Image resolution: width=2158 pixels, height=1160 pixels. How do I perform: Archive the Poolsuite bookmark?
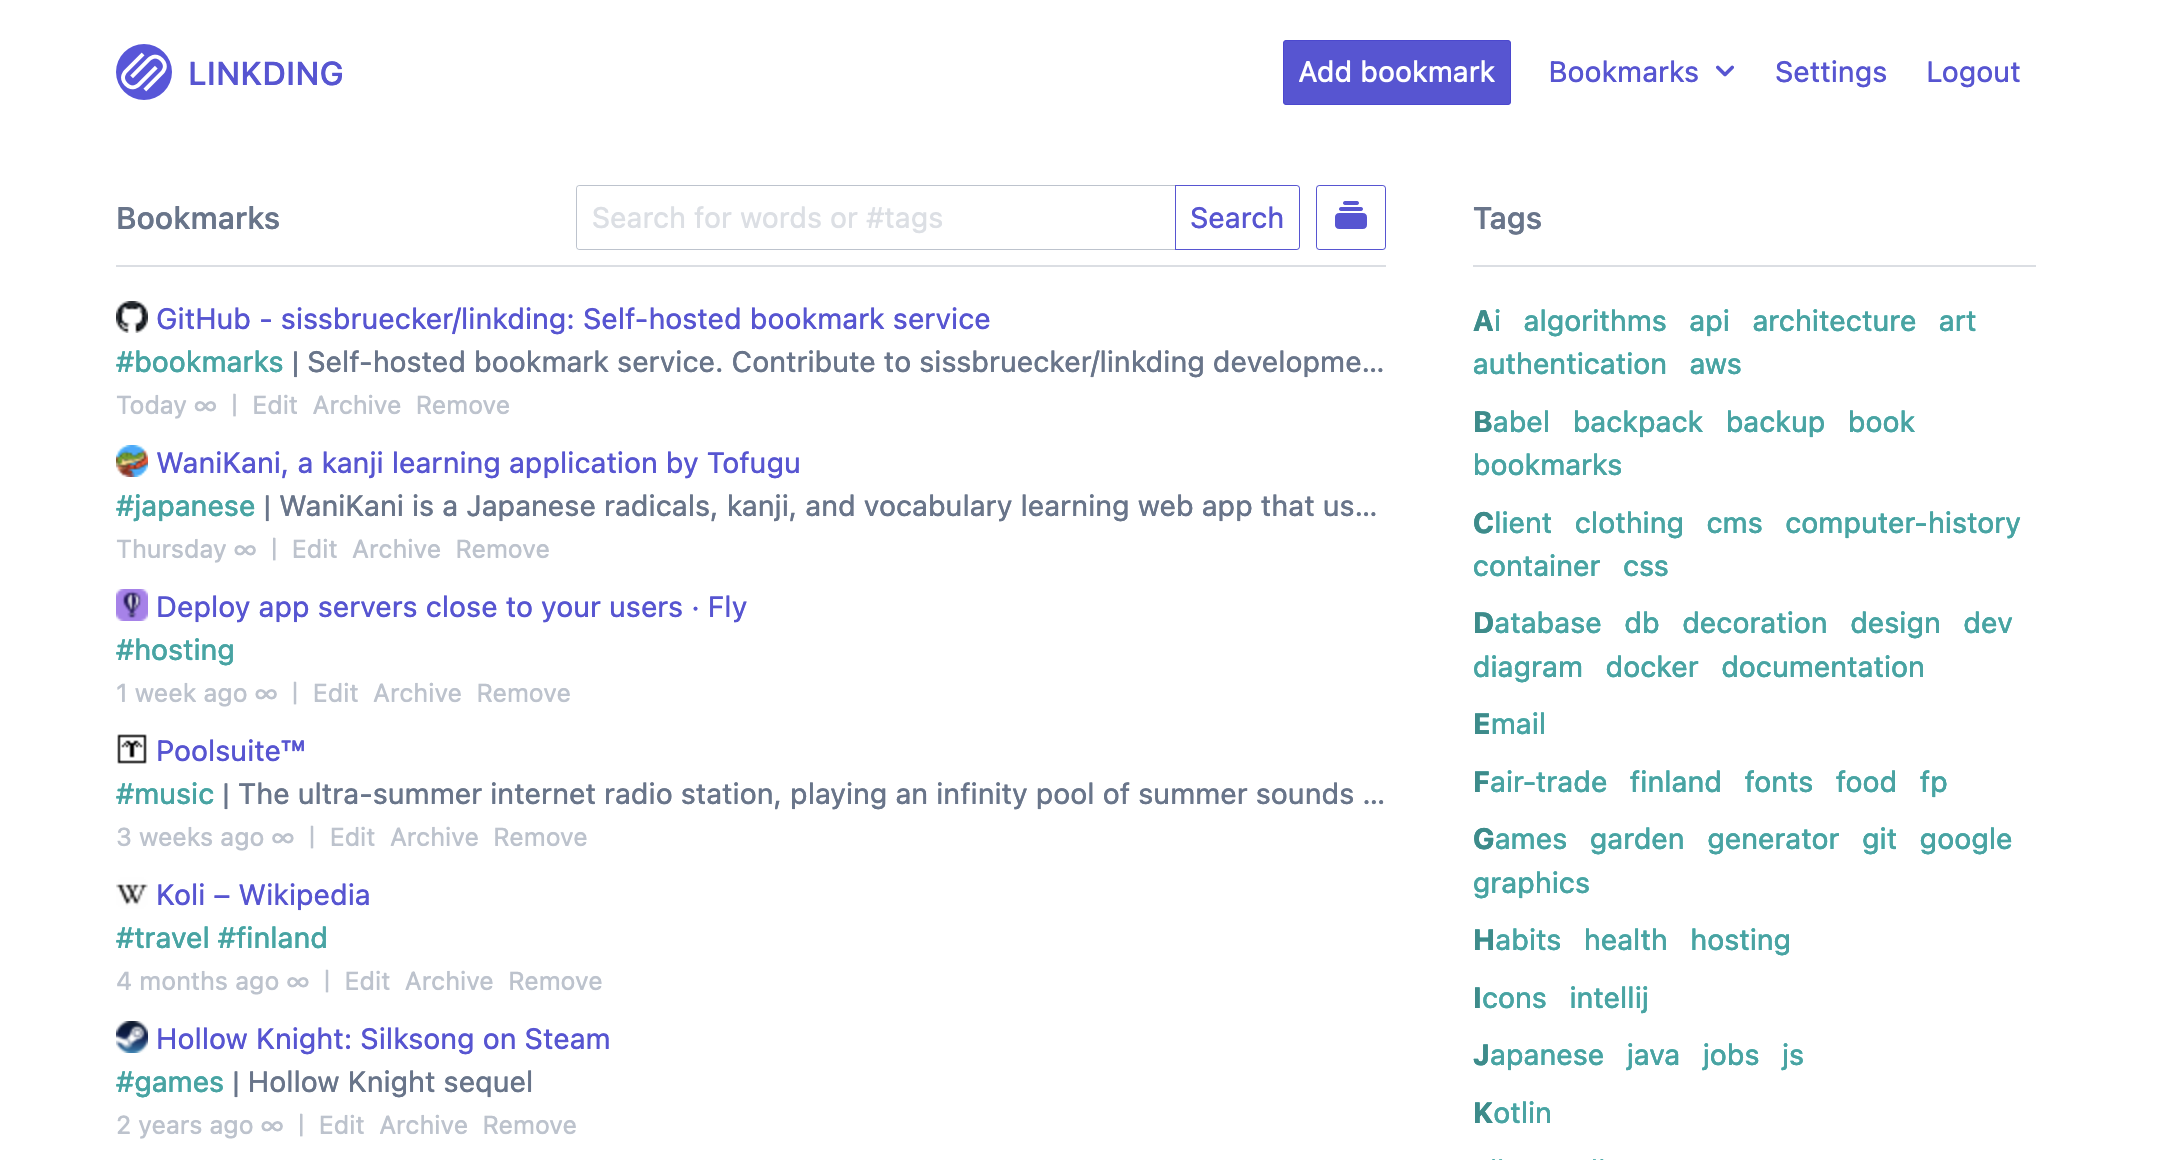433,837
